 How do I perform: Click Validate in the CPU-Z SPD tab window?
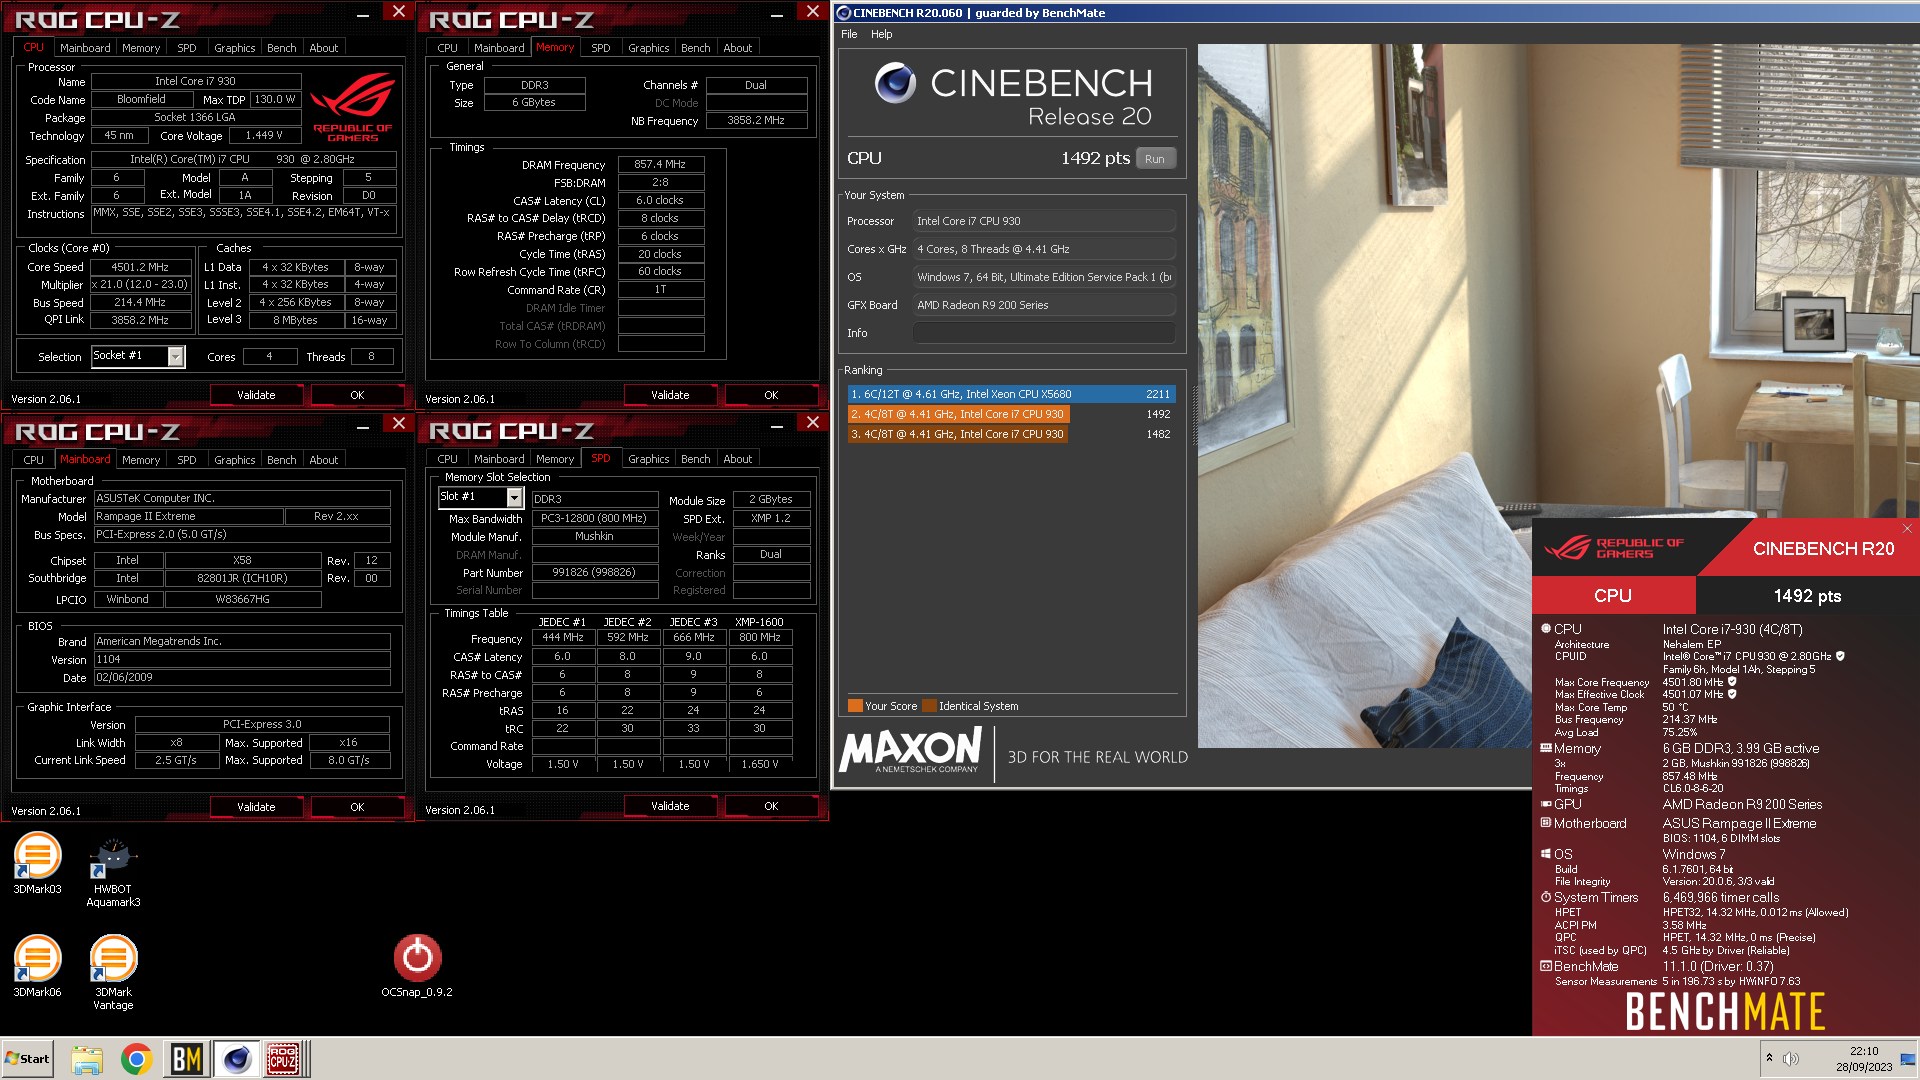pos(670,806)
